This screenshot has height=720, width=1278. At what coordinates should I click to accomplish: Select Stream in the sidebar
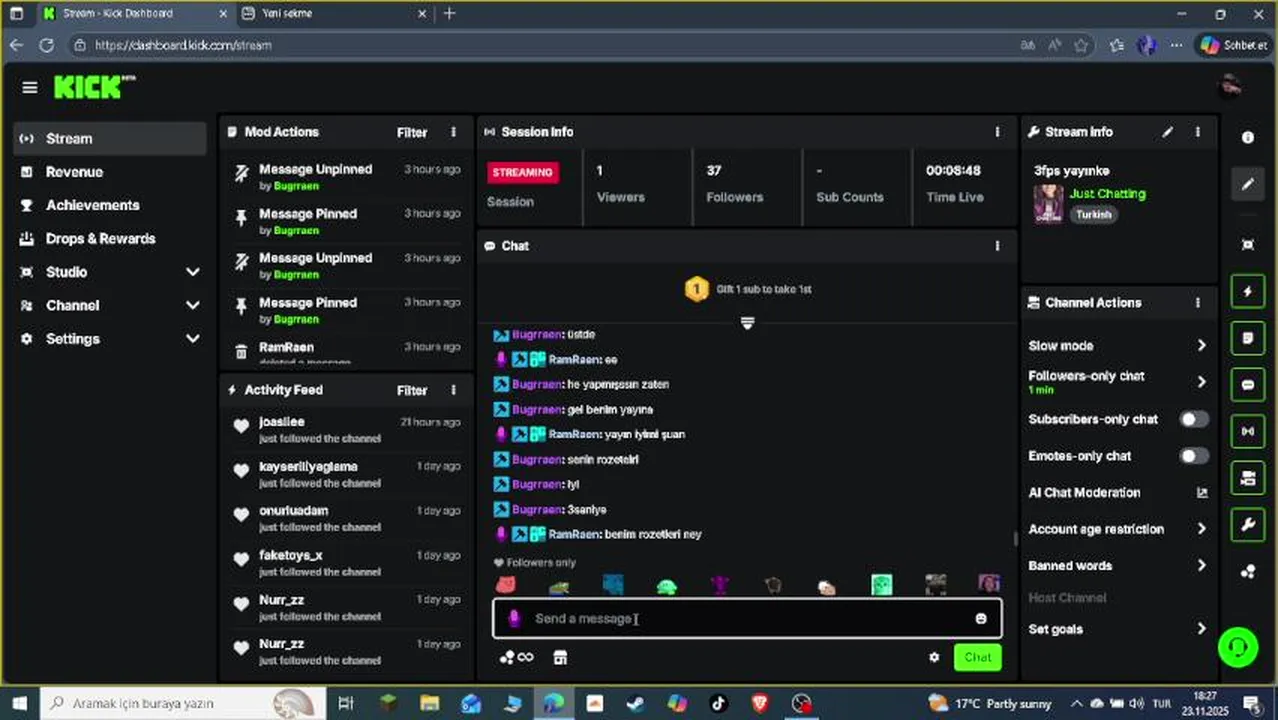(111, 139)
